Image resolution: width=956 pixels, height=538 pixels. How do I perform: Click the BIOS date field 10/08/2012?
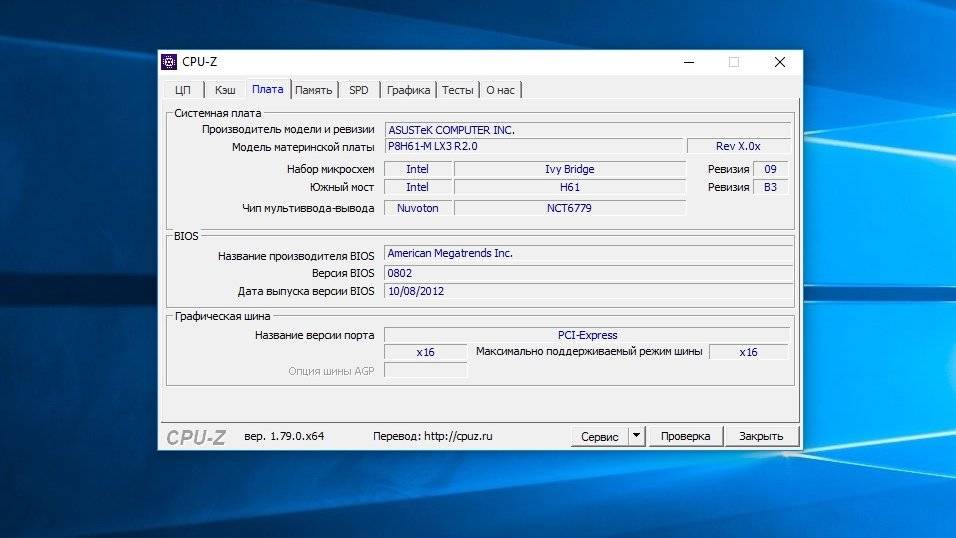tap(588, 291)
